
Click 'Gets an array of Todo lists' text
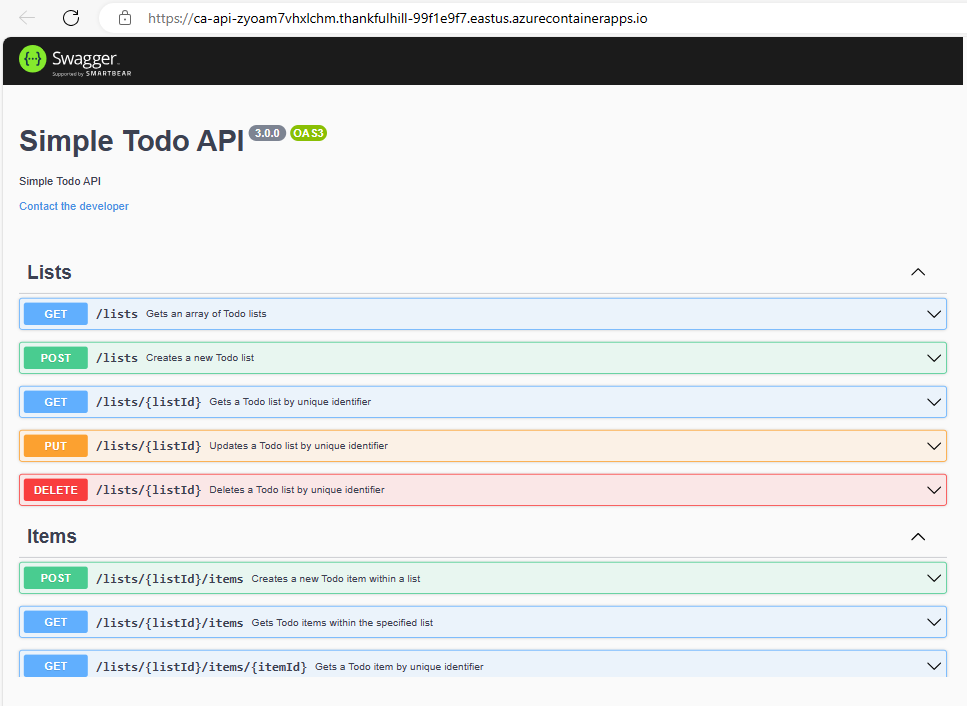206,314
